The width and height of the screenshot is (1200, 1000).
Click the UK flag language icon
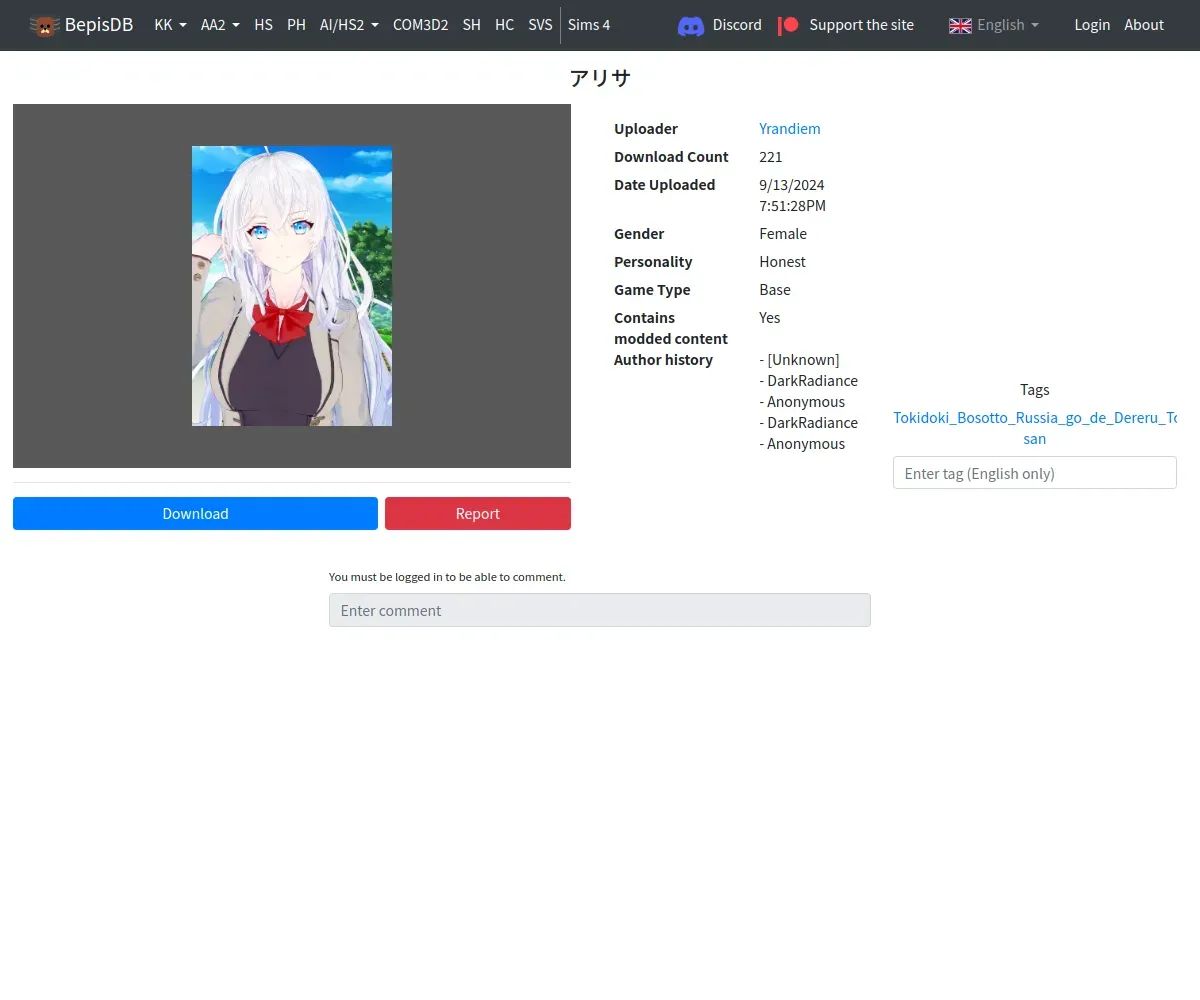point(960,25)
